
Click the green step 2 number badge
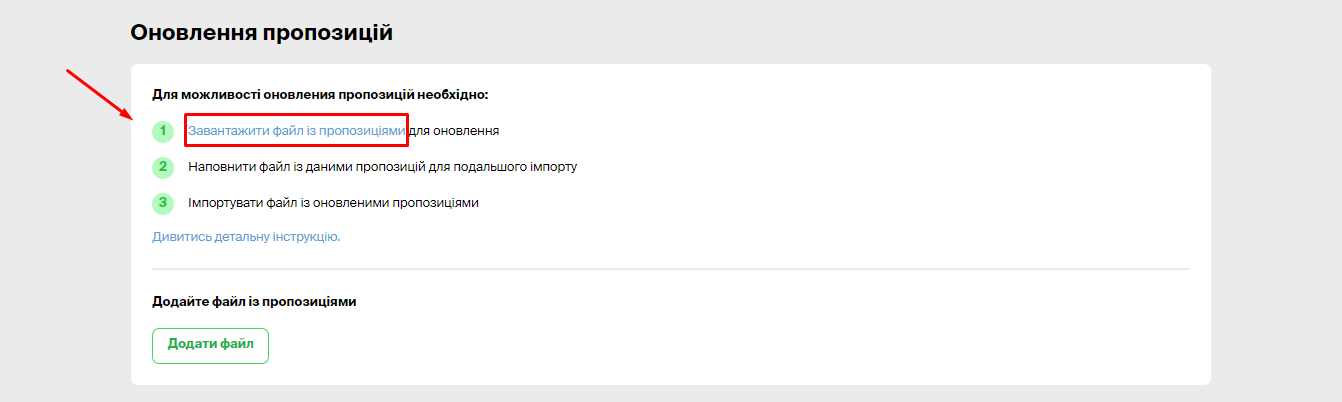pyautogui.click(x=162, y=167)
